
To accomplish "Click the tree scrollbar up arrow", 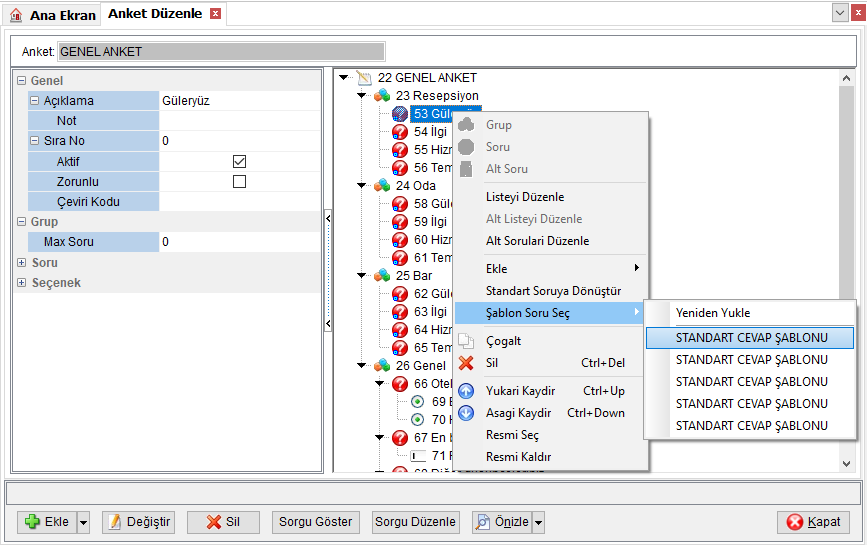I will tap(846, 78).
